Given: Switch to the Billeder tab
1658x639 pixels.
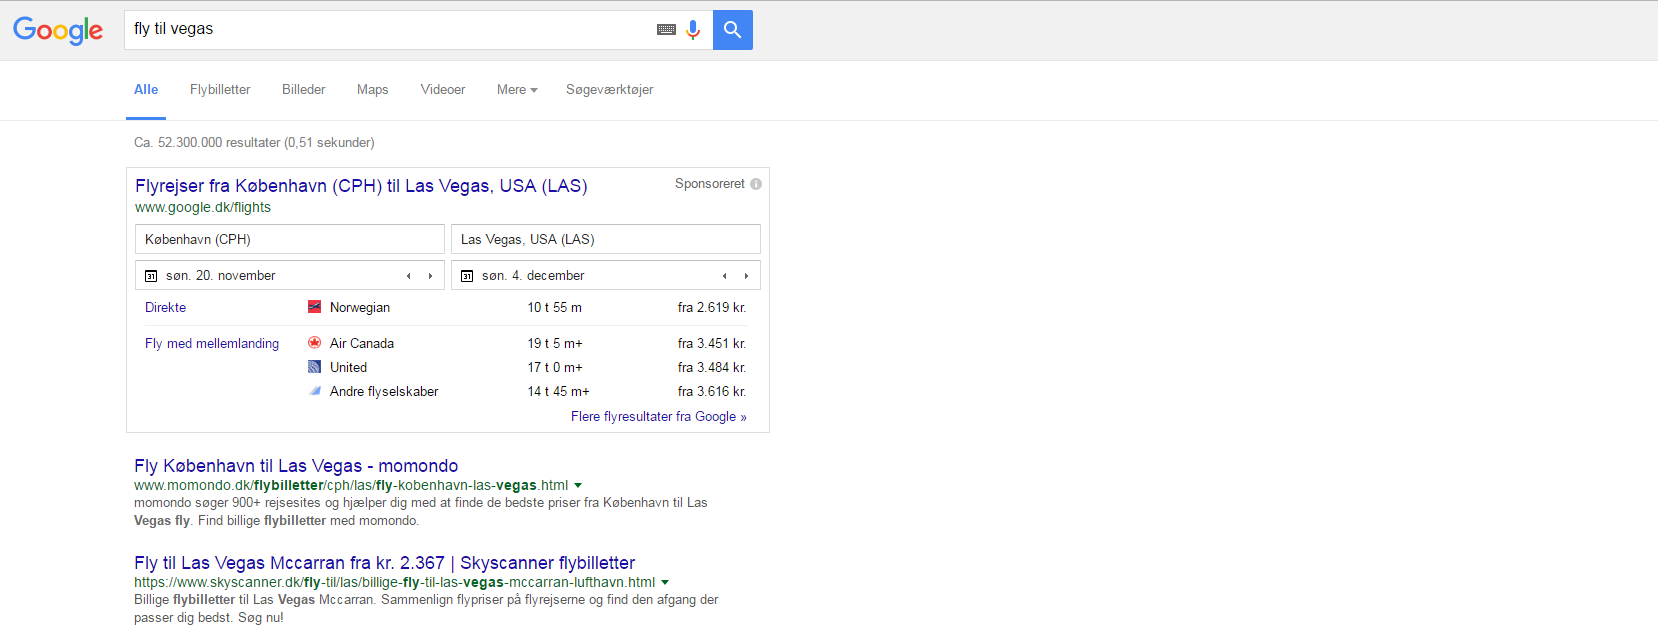Looking at the screenshot, I should point(303,90).
